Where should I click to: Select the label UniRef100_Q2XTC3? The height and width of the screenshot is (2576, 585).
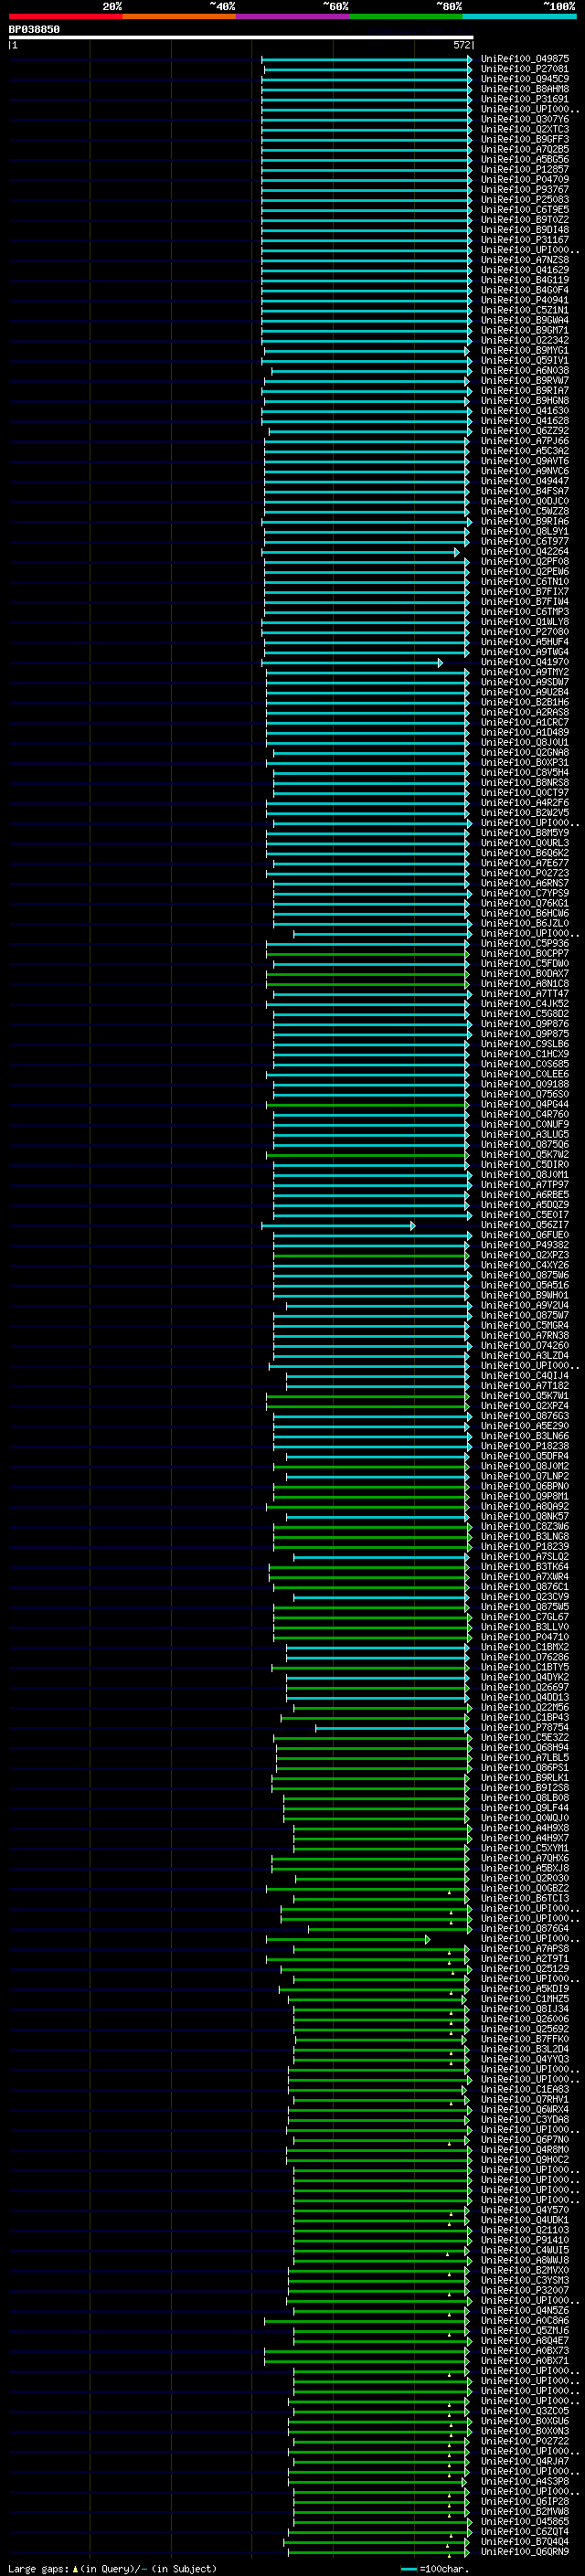click(524, 129)
